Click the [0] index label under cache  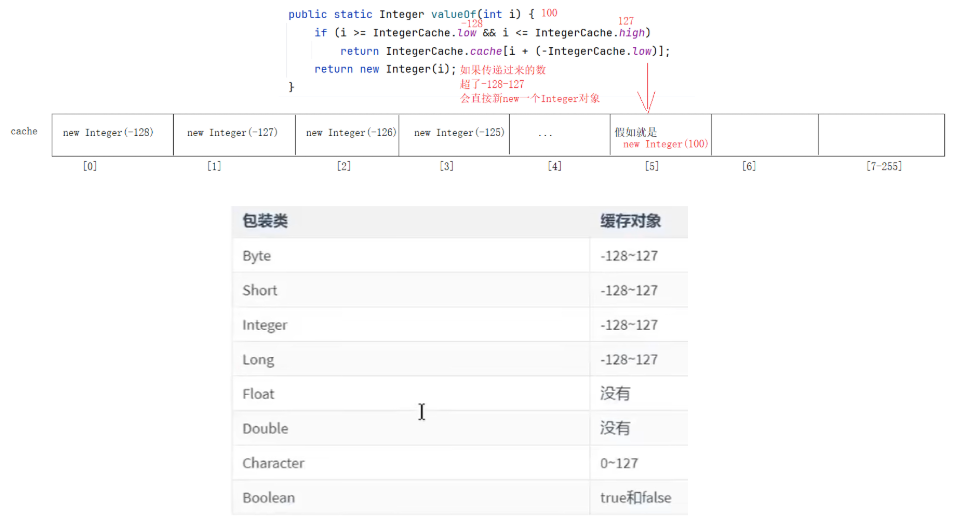pos(90,166)
